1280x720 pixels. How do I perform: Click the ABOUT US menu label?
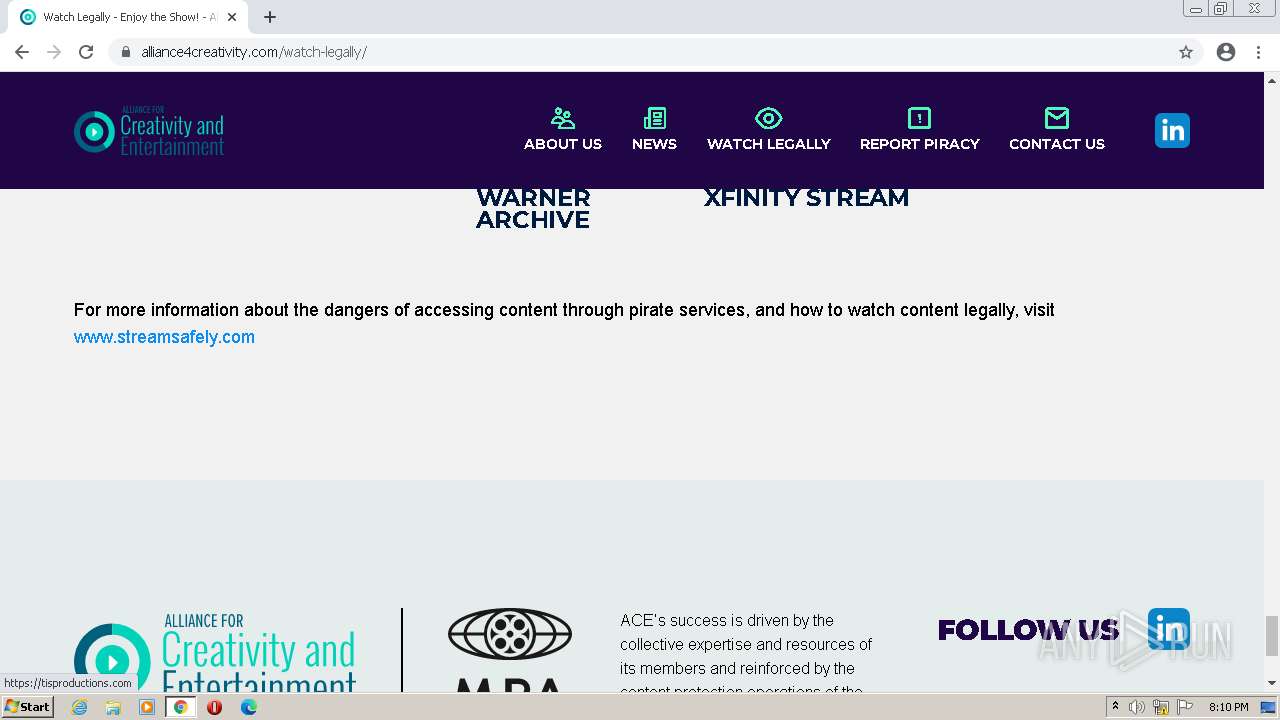563,144
